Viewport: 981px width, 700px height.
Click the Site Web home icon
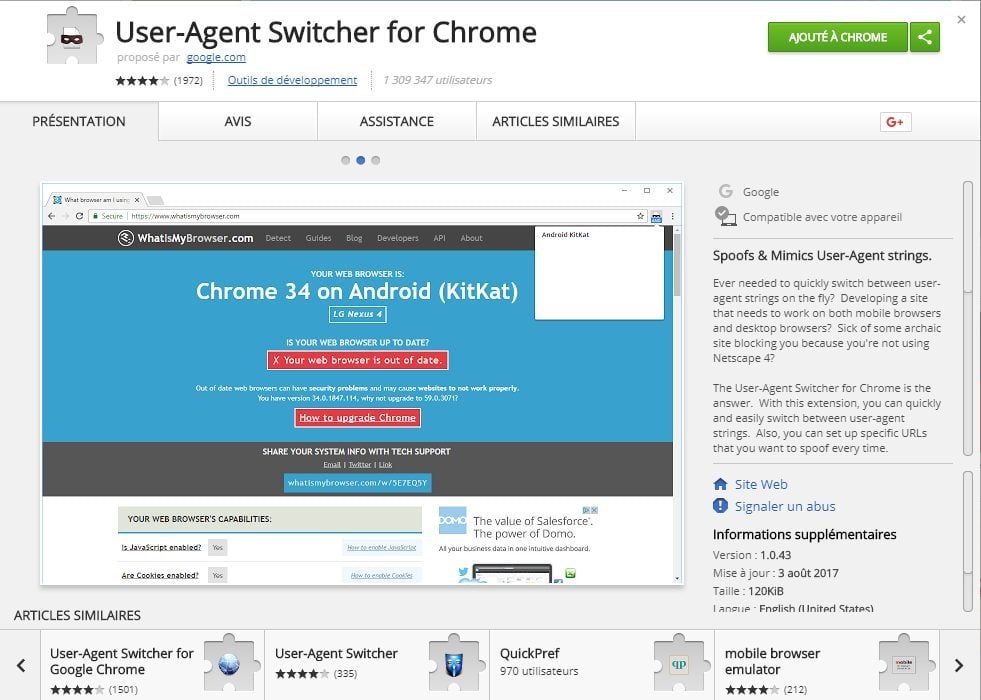coord(720,484)
